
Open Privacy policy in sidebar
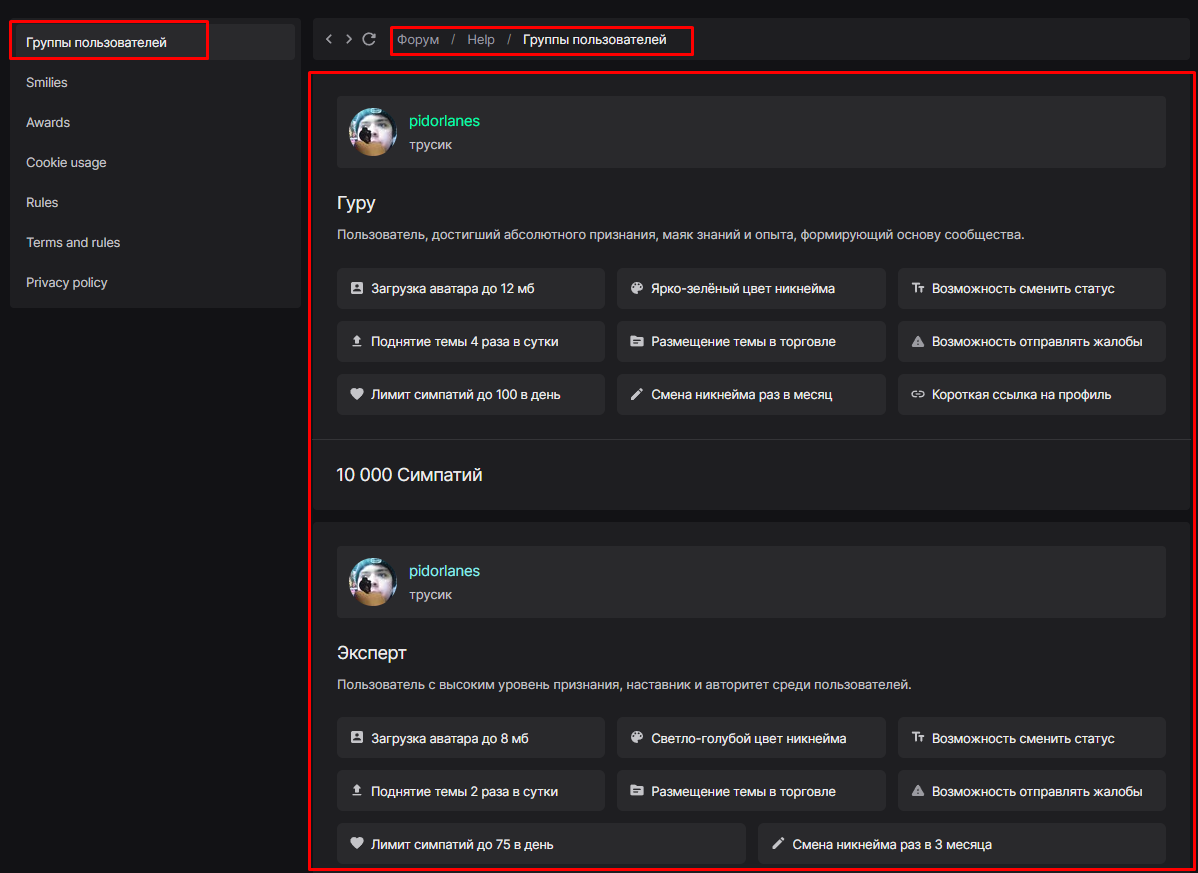point(66,282)
